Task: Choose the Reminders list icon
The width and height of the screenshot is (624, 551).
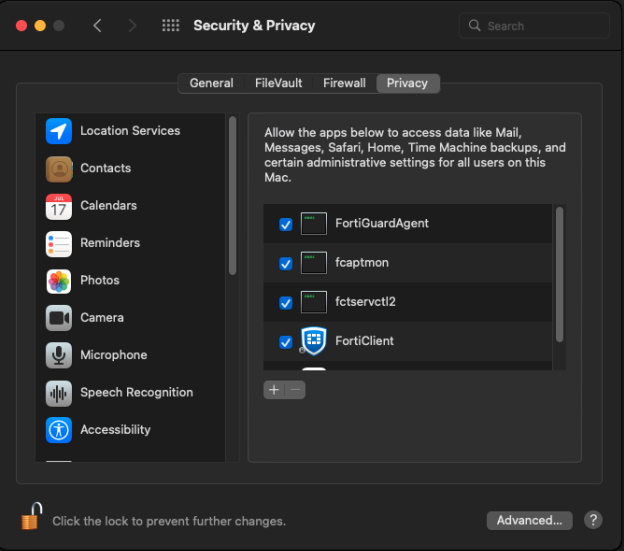Action: point(58,244)
